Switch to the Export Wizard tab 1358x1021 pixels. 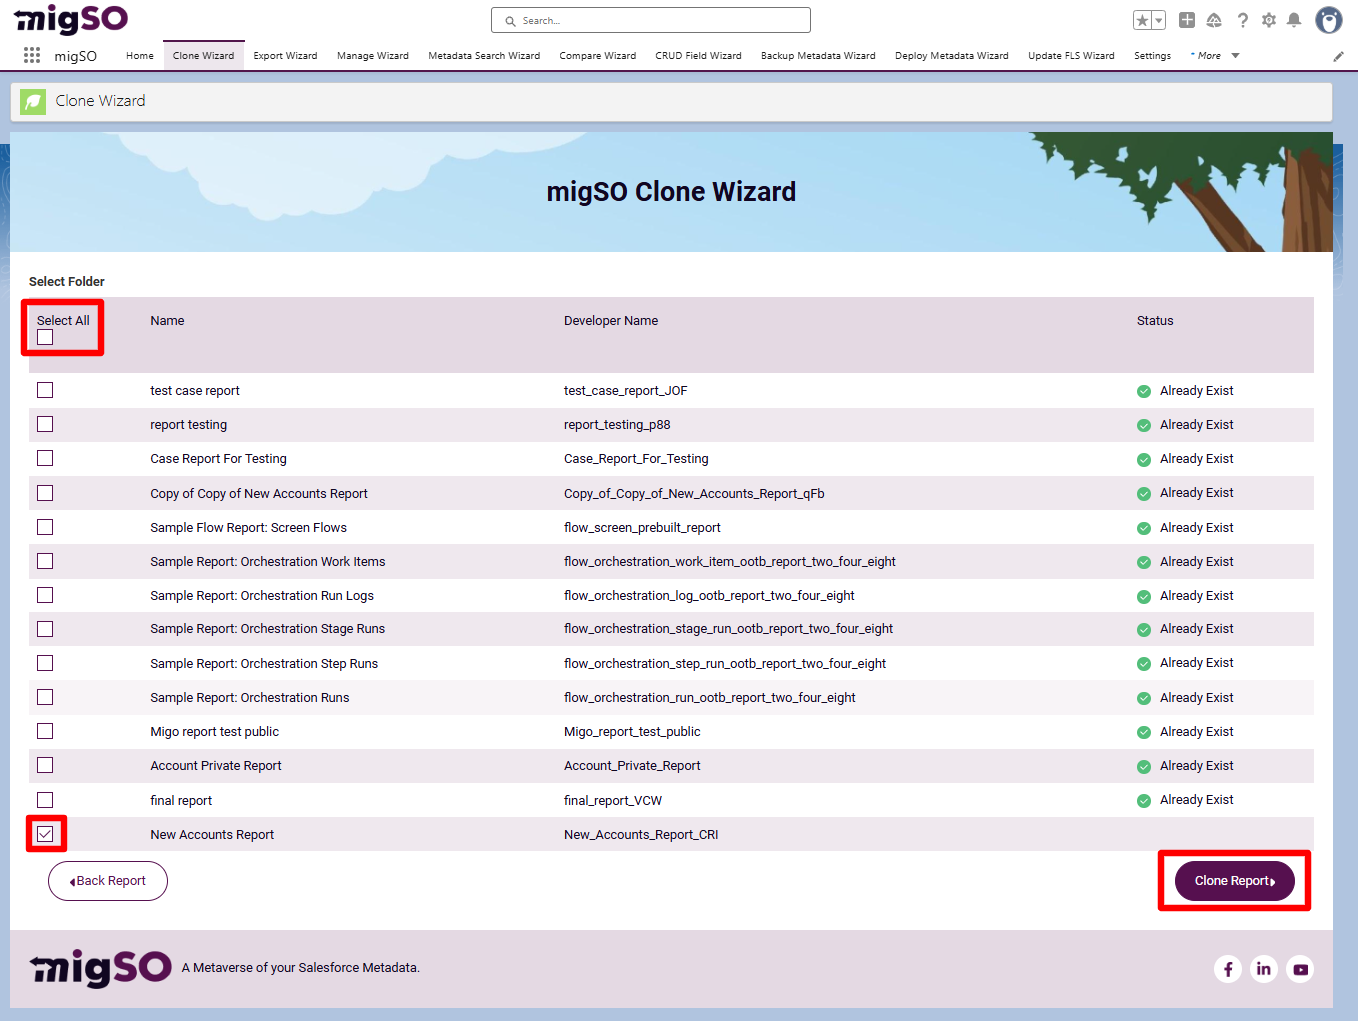coord(285,56)
